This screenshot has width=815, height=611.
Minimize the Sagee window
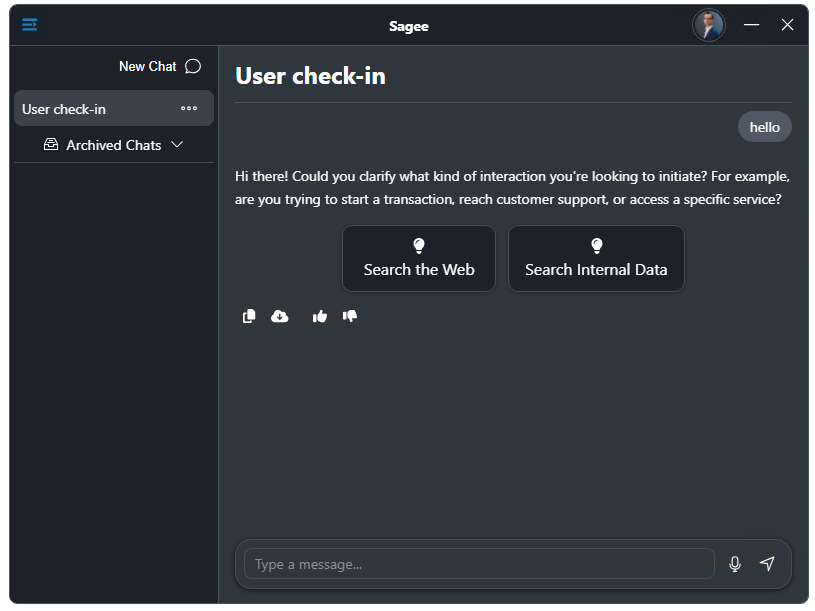coord(751,24)
